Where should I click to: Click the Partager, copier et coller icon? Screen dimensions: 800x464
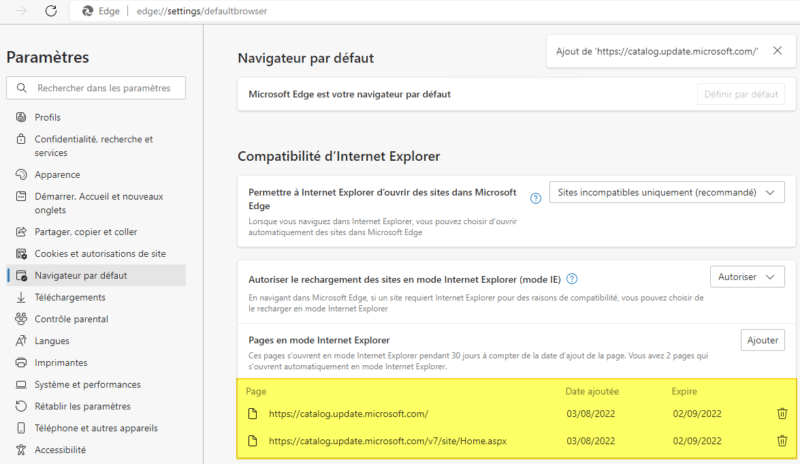click(x=21, y=232)
